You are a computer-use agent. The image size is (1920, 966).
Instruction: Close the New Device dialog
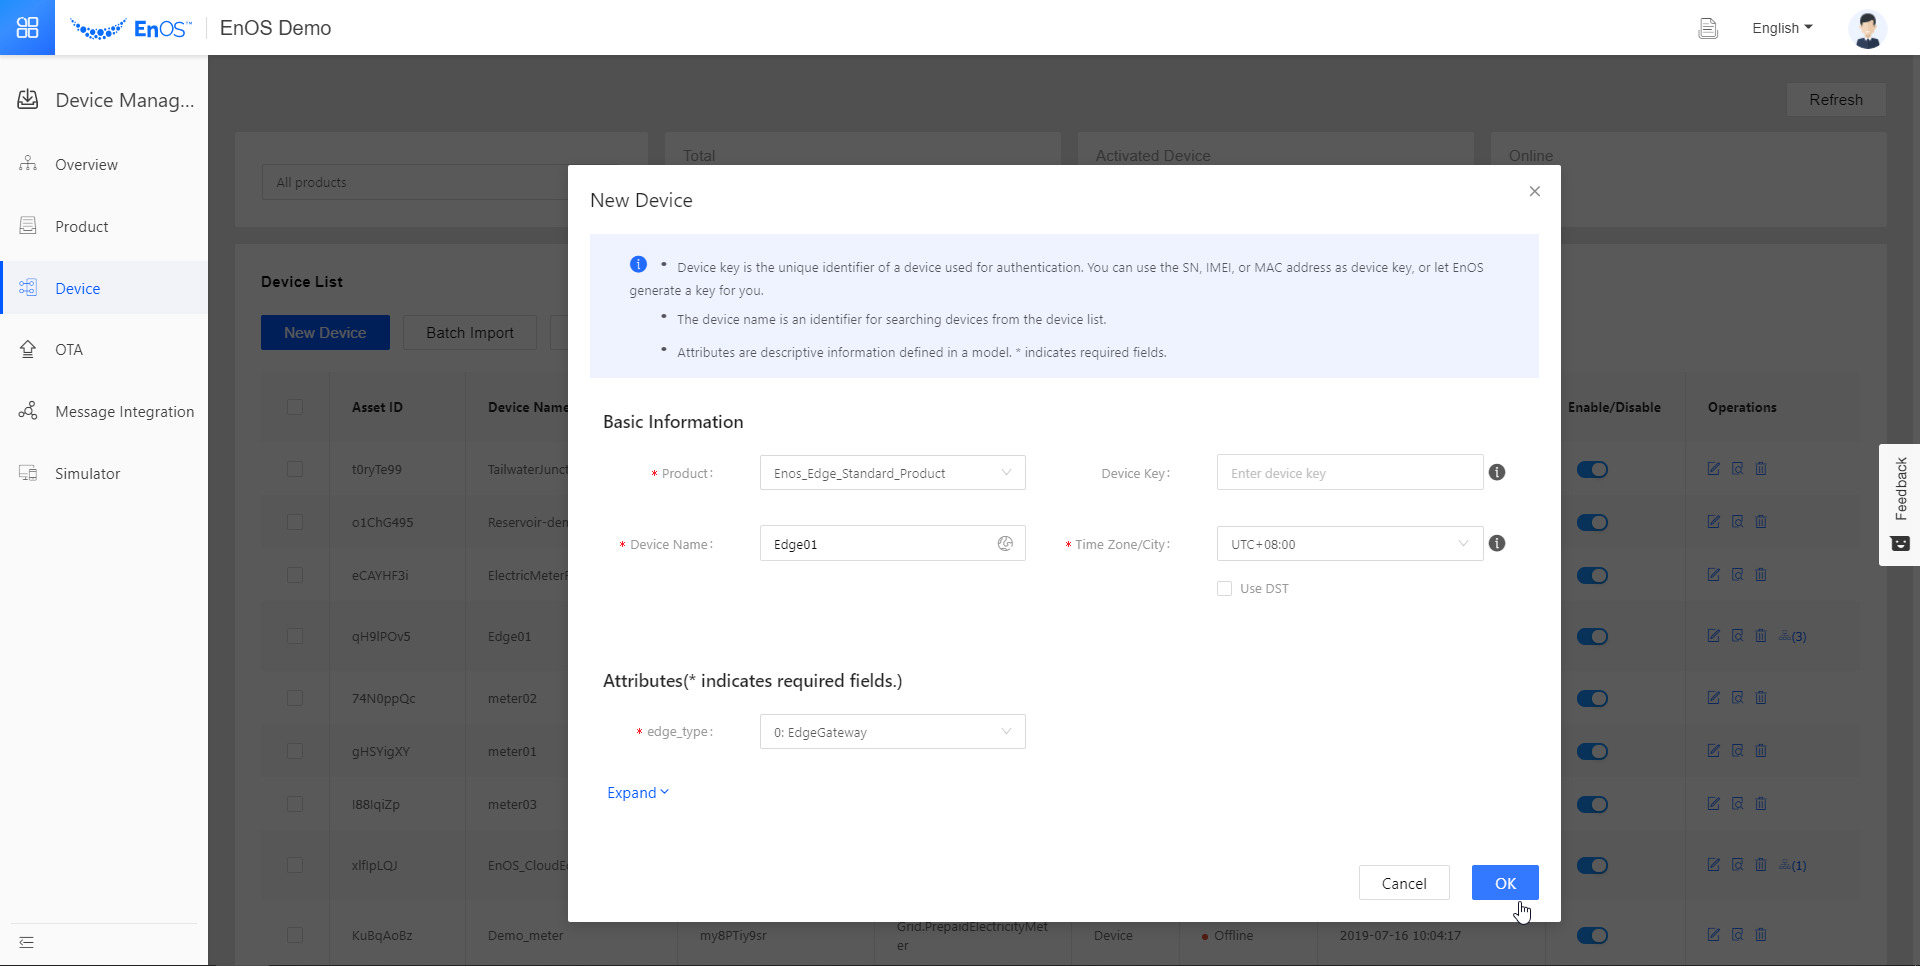pos(1535,191)
